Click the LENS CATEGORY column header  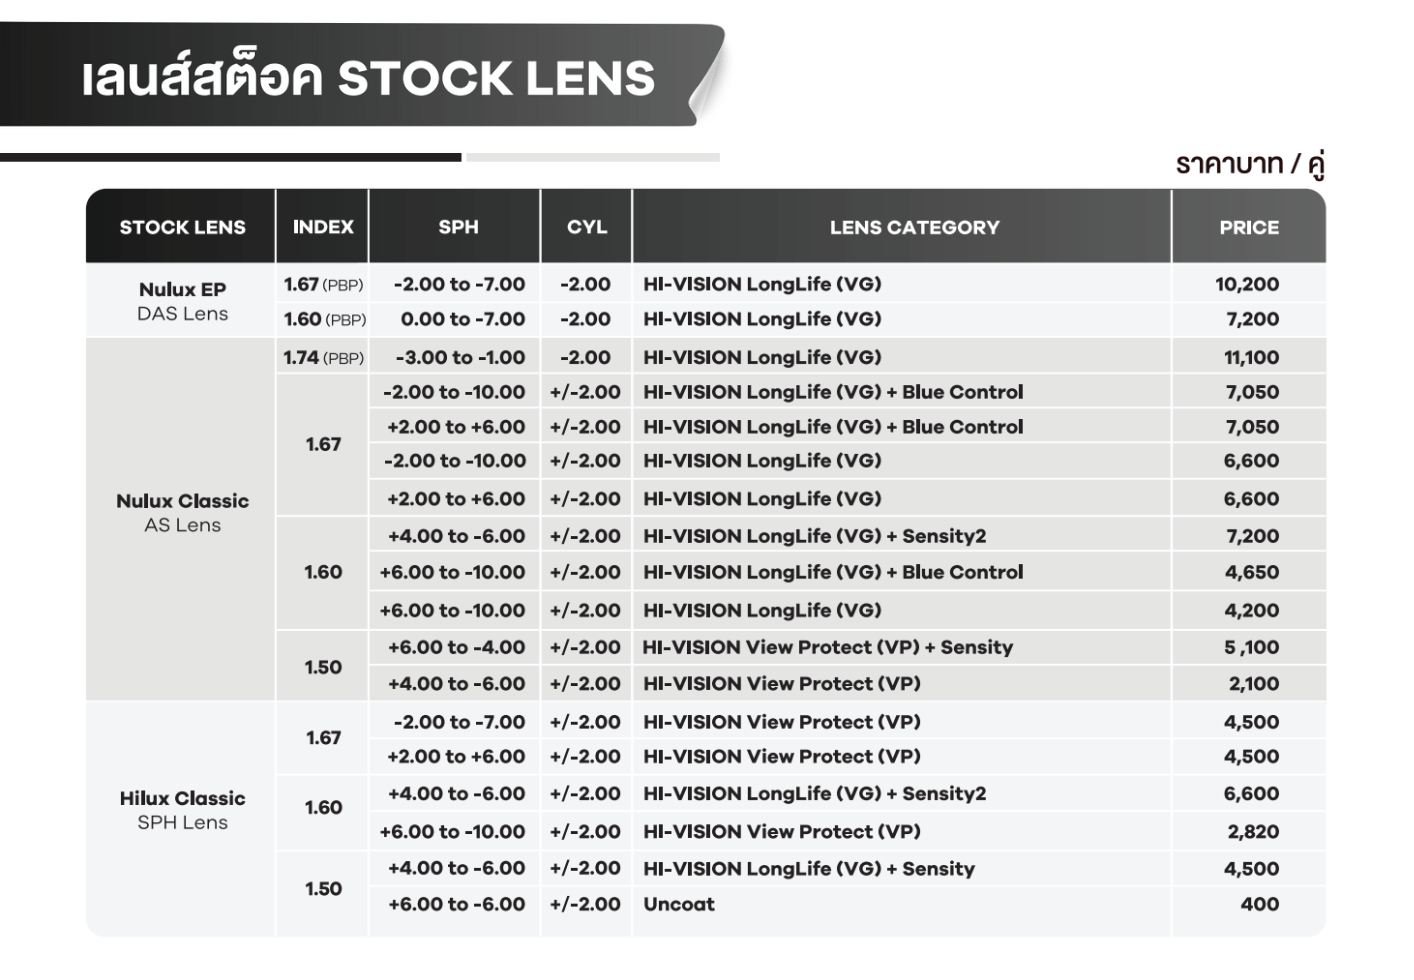pos(914,227)
